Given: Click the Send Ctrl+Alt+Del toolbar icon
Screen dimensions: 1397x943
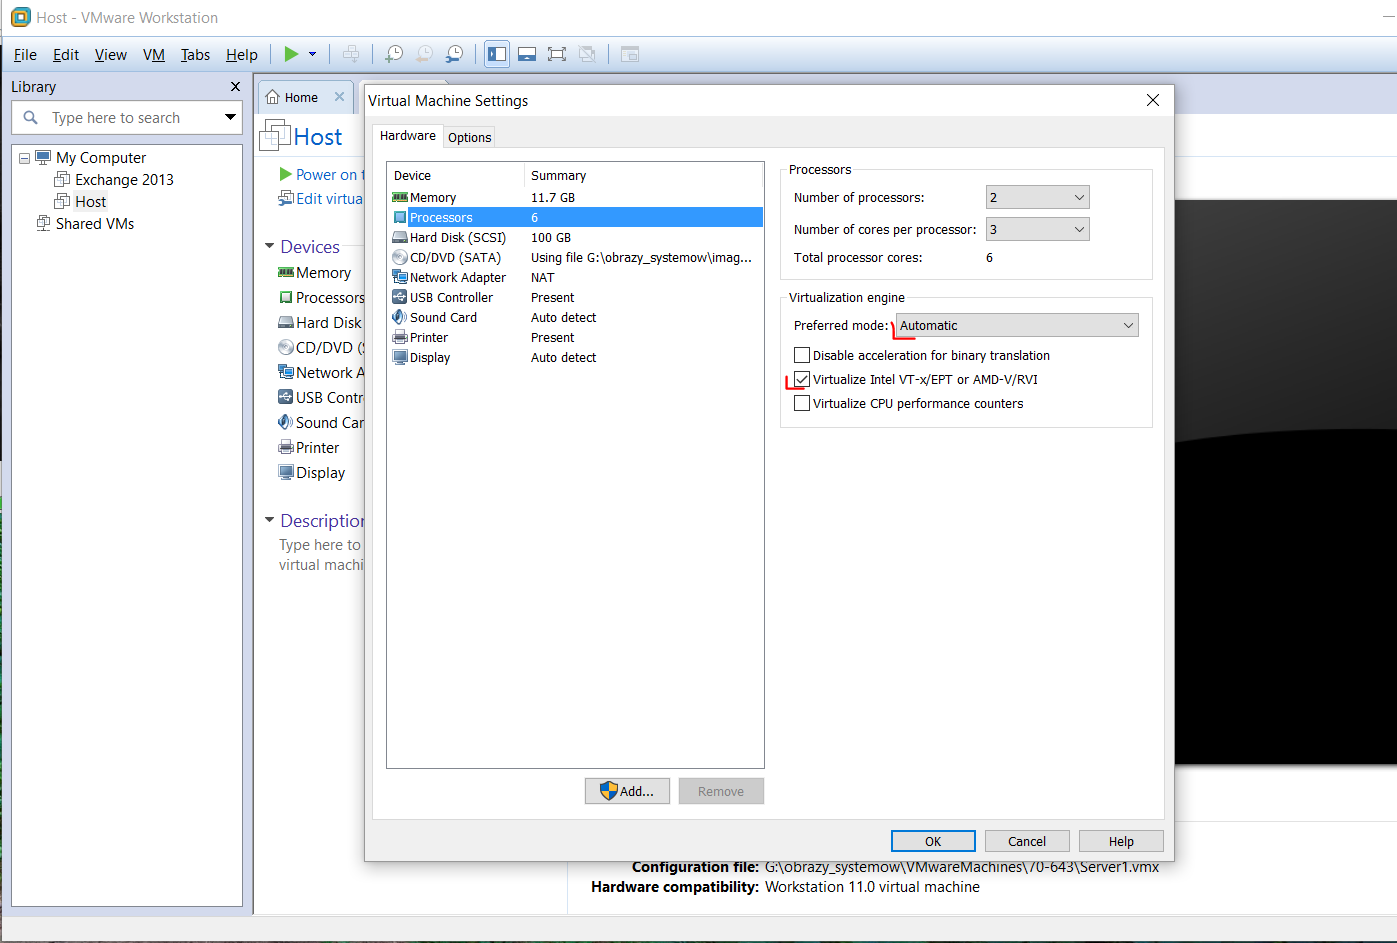Looking at the screenshot, I should tap(351, 54).
